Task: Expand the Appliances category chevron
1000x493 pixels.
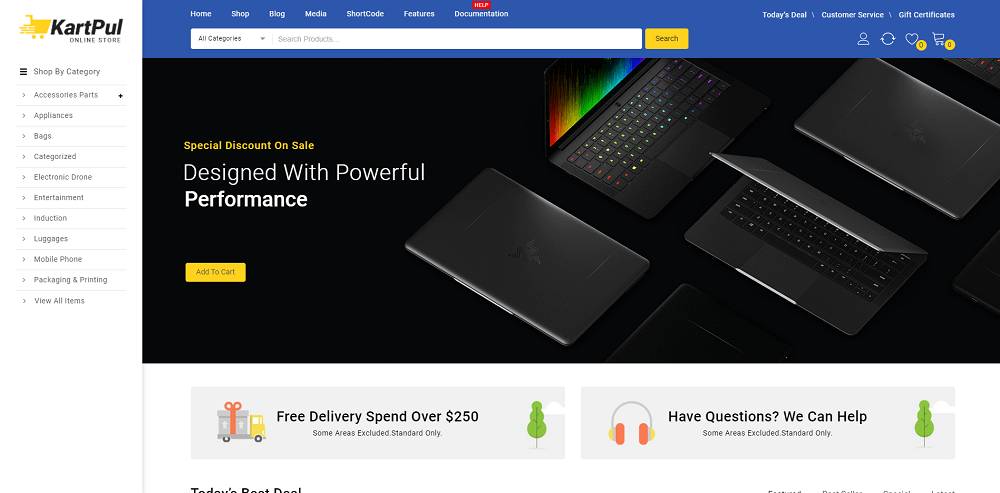Action: [x=24, y=115]
